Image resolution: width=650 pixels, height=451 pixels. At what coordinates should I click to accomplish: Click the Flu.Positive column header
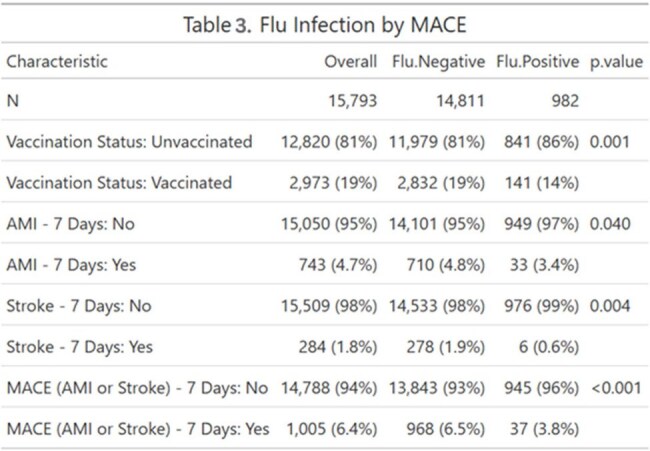(538, 62)
